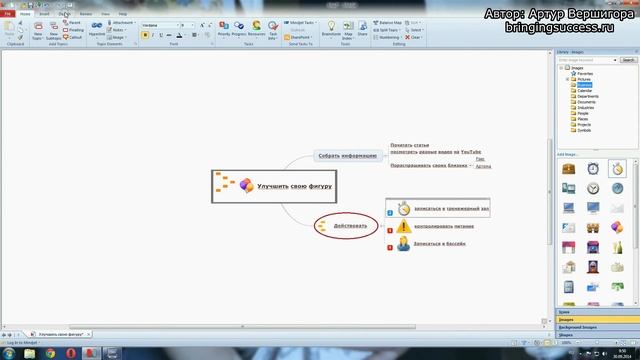Open the SharePoint dropdown

pos(298,37)
